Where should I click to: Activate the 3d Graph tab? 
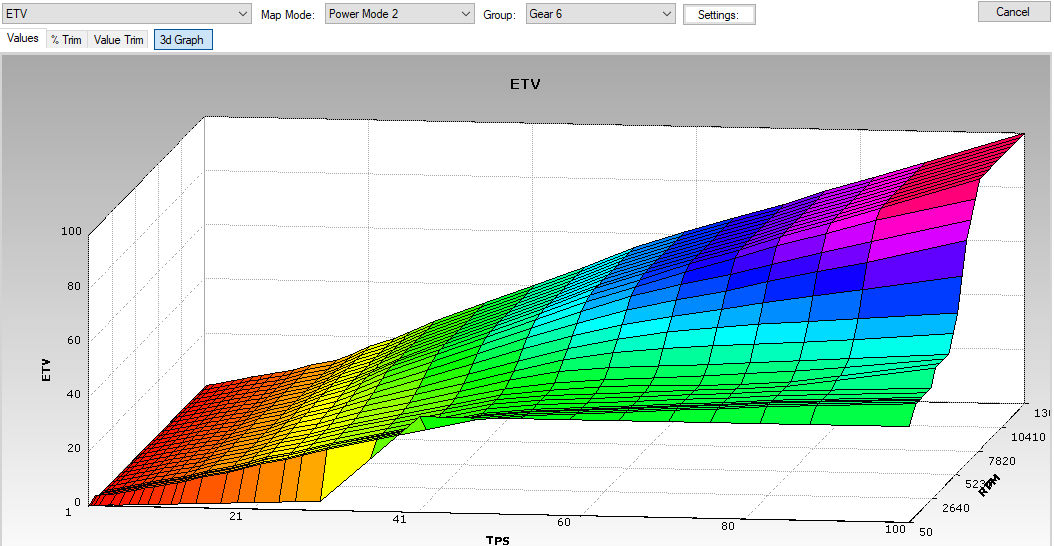pyautogui.click(x=183, y=40)
